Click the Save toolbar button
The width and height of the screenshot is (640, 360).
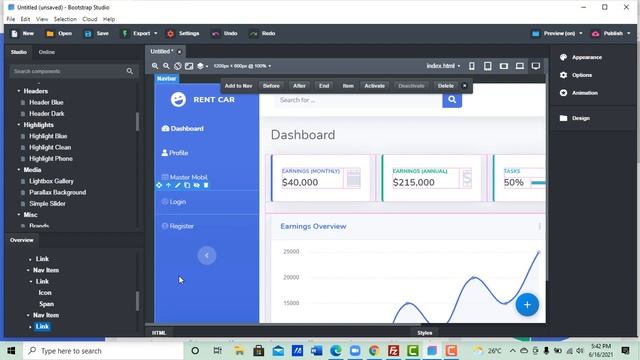click(x=96, y=33)
